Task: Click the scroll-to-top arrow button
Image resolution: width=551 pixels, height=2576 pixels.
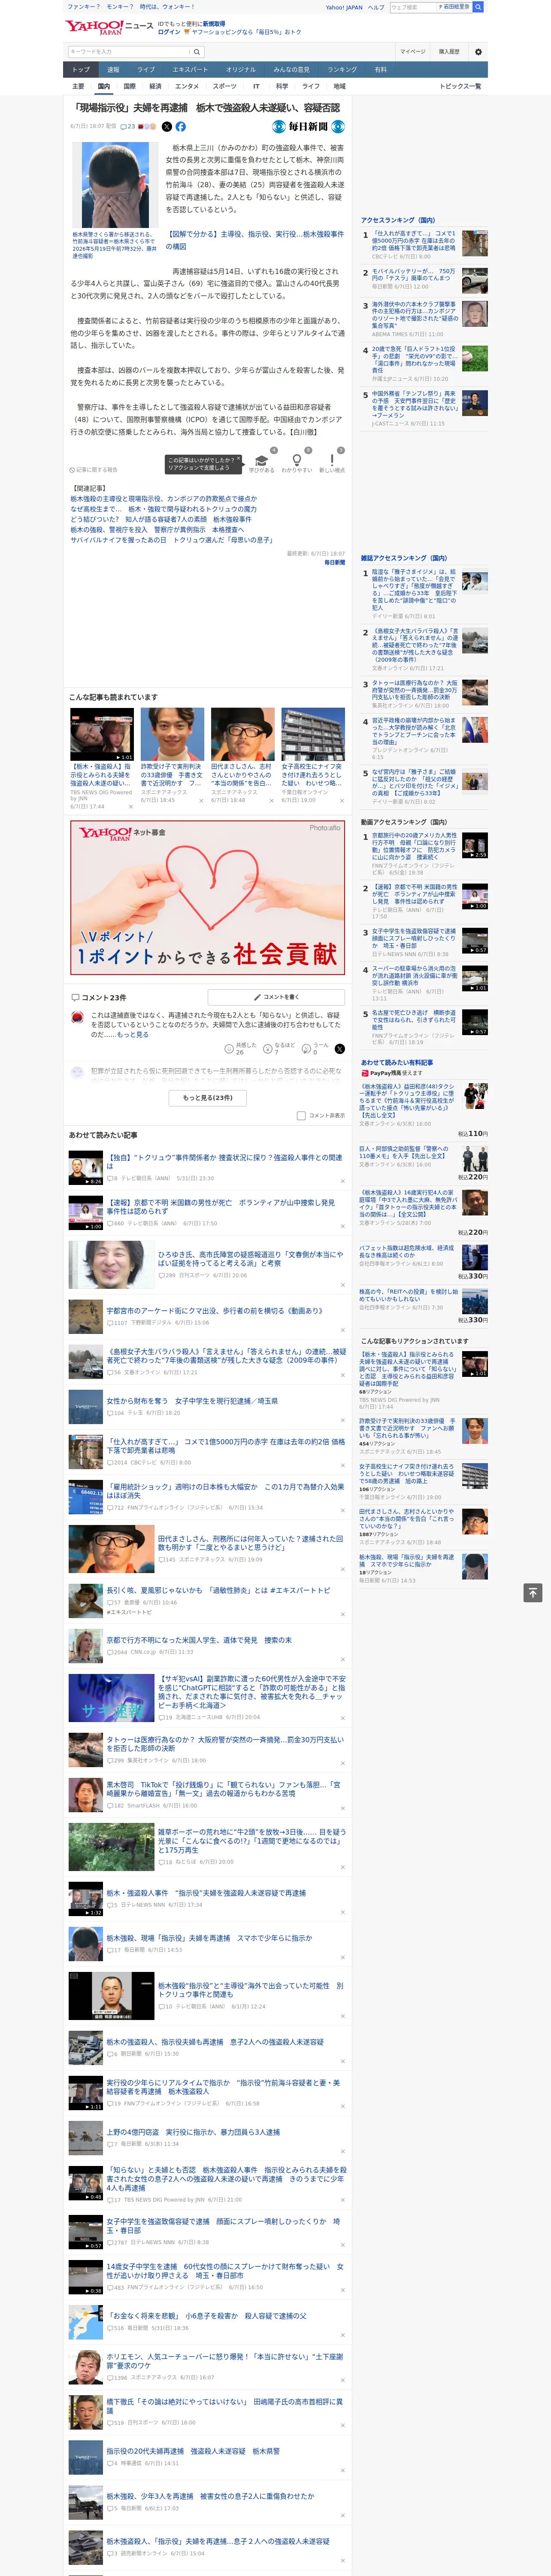Action: (533, 1592)
